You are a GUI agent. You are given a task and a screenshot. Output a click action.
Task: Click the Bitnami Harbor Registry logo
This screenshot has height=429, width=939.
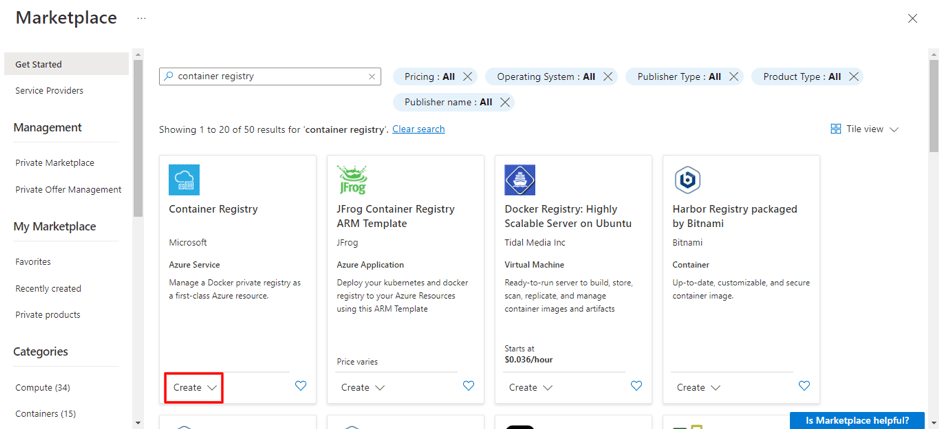pos(687,180)
